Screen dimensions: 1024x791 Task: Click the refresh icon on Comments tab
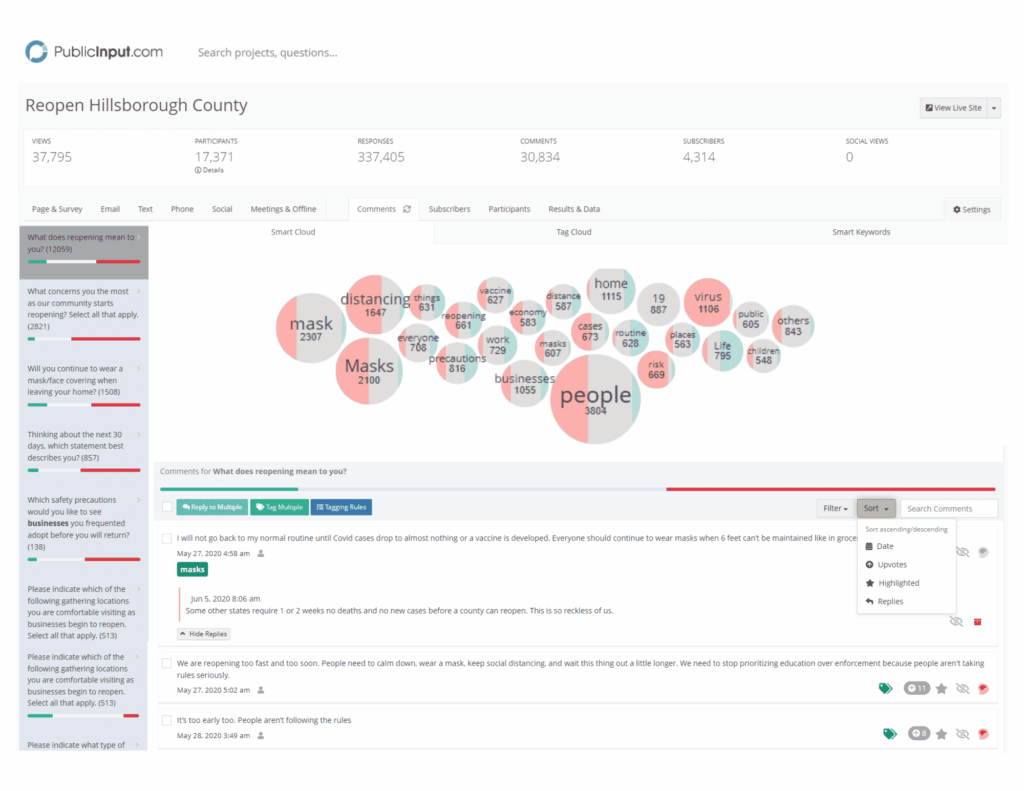click(407, 209)
